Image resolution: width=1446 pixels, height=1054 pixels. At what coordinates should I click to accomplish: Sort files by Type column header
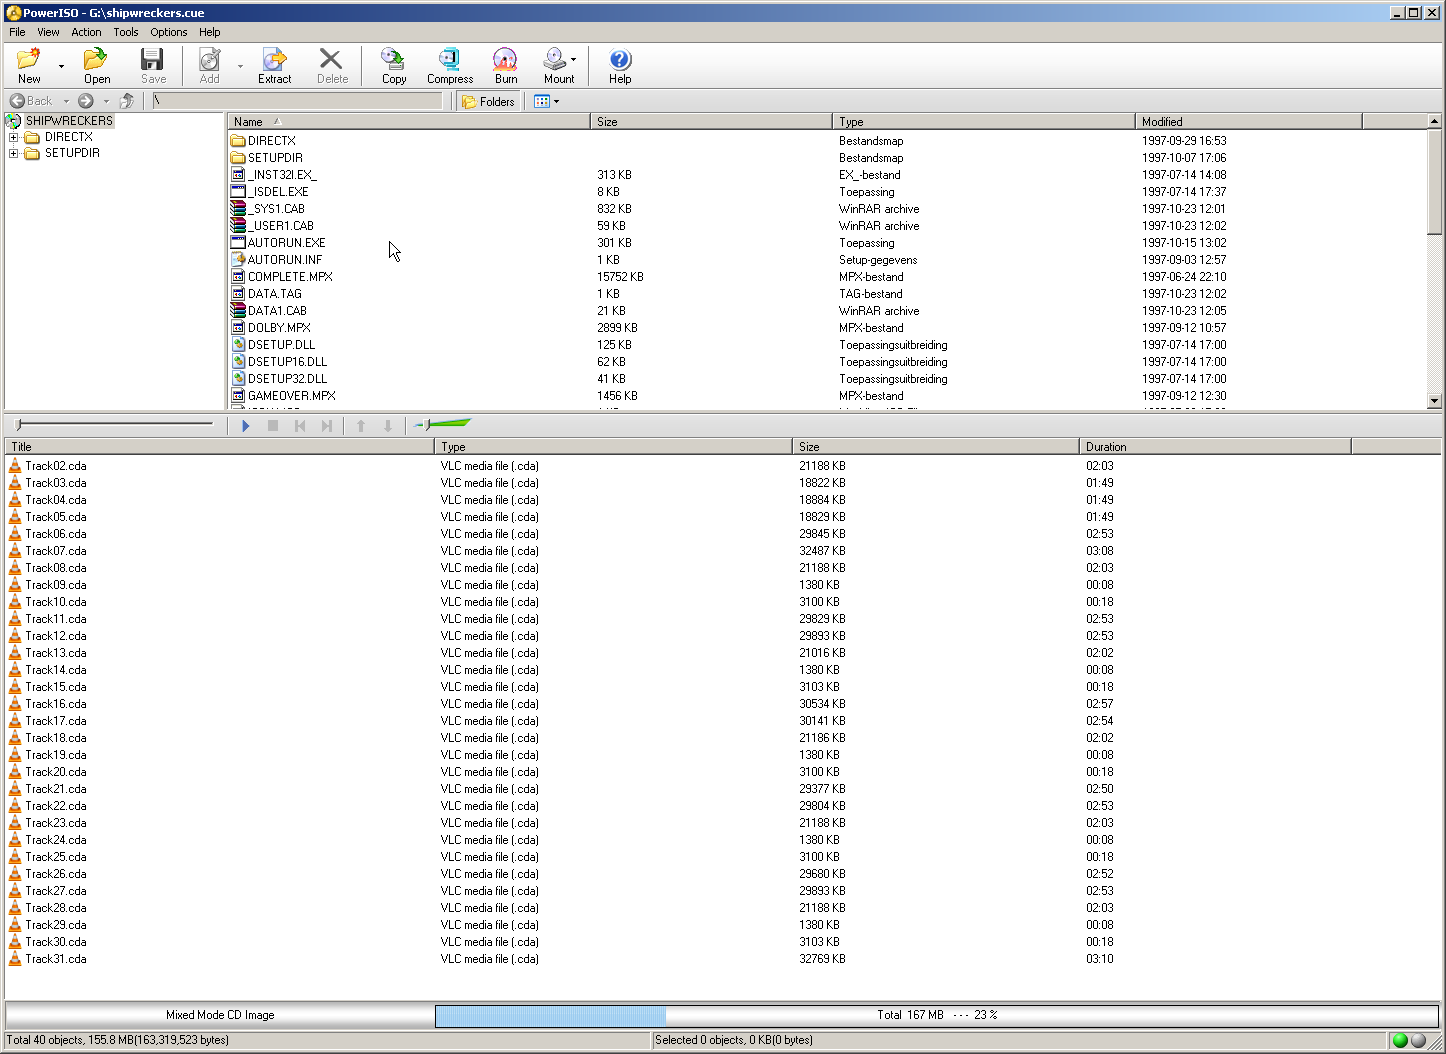(984, 121)
